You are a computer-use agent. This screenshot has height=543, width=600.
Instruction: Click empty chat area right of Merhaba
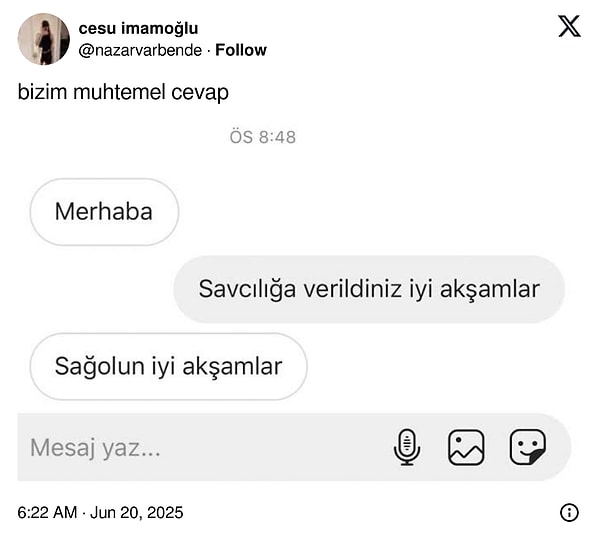[x=380, y=212]
